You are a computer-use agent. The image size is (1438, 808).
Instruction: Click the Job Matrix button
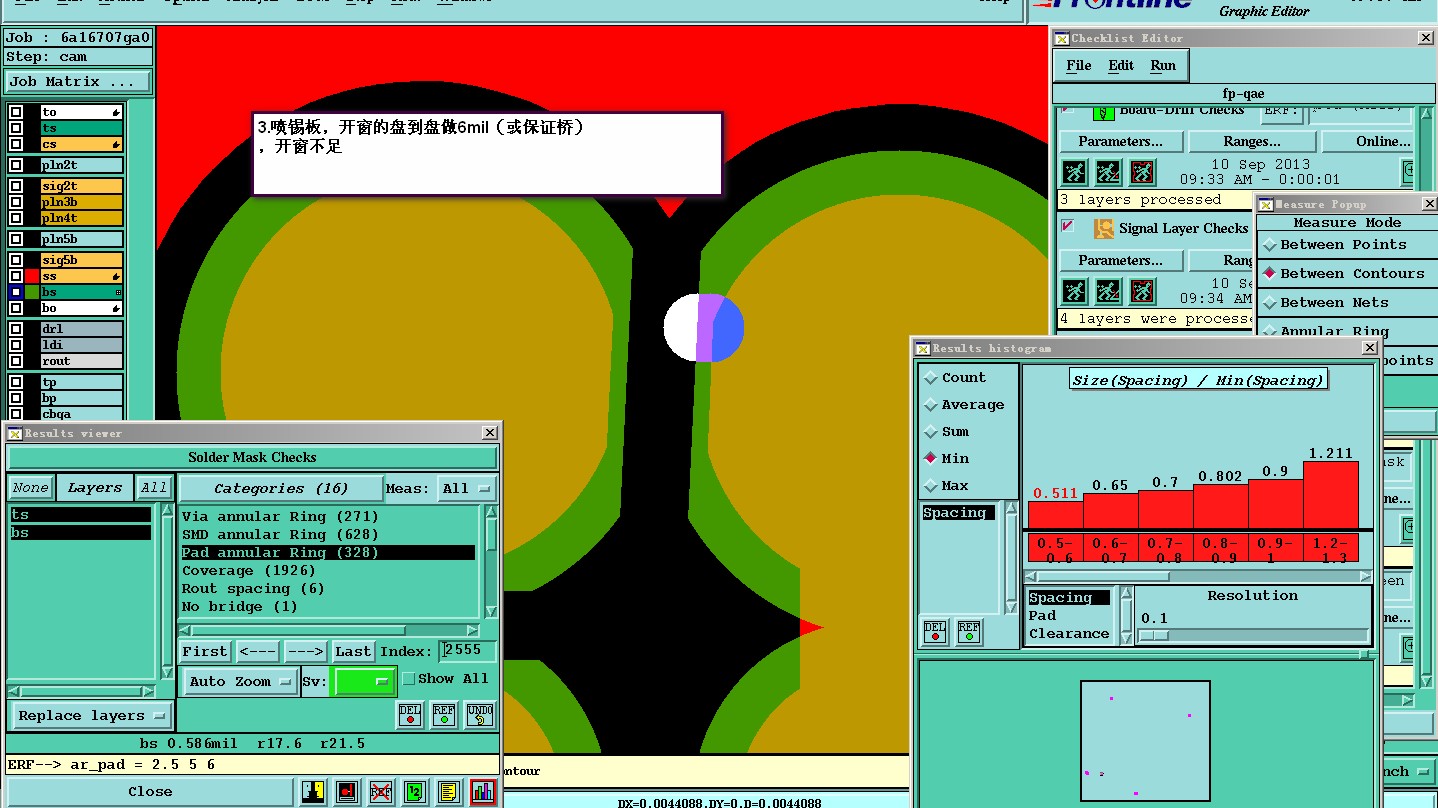tap(78, 82)
